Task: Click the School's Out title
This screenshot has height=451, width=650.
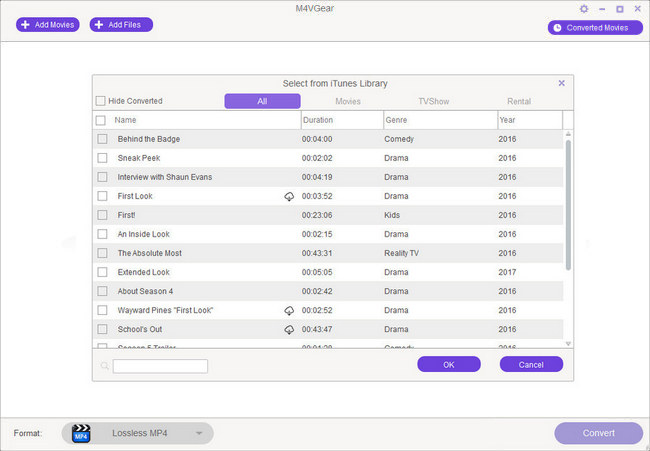Action: tap(140, 330)
